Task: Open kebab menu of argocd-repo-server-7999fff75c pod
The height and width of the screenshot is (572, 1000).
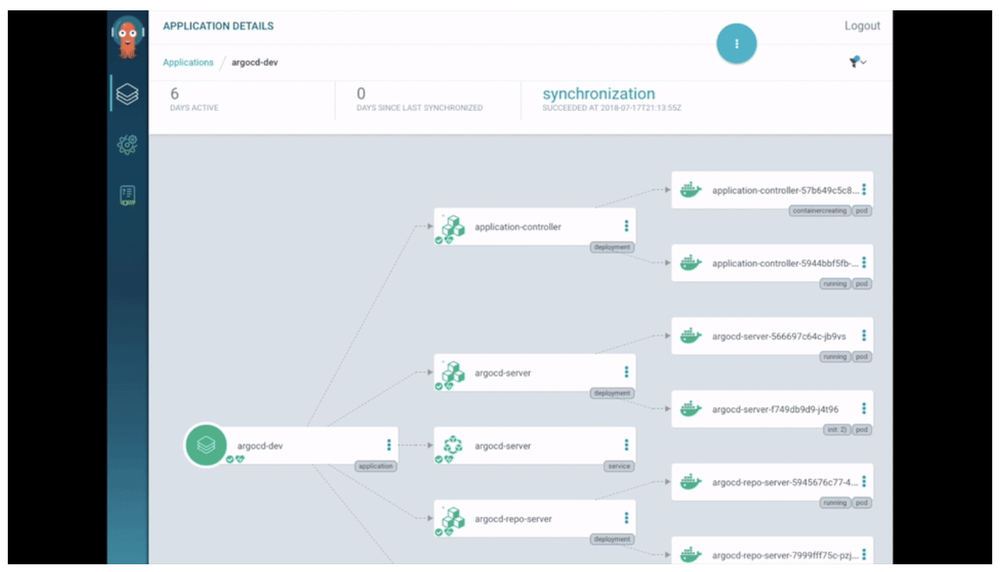Action: (x=864, y=555)
